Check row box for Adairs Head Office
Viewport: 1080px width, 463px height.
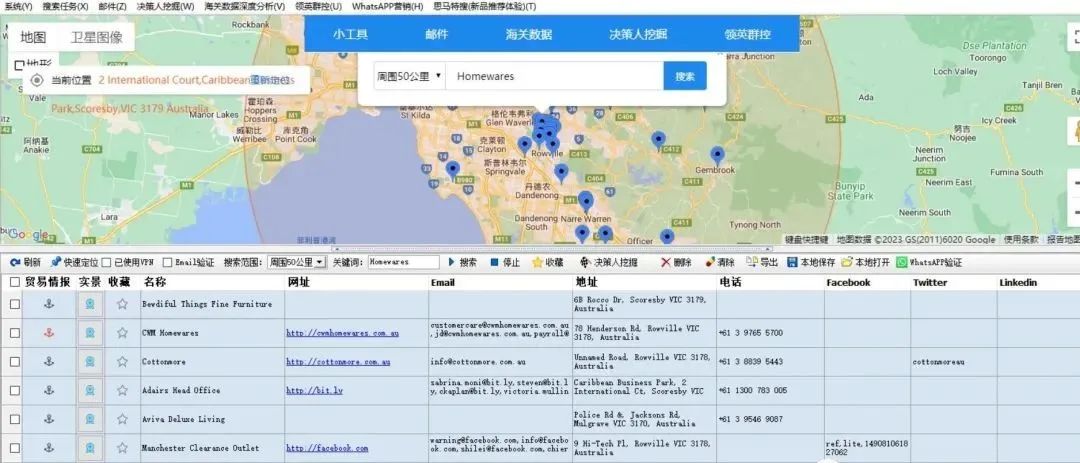(x=15, y=390)
